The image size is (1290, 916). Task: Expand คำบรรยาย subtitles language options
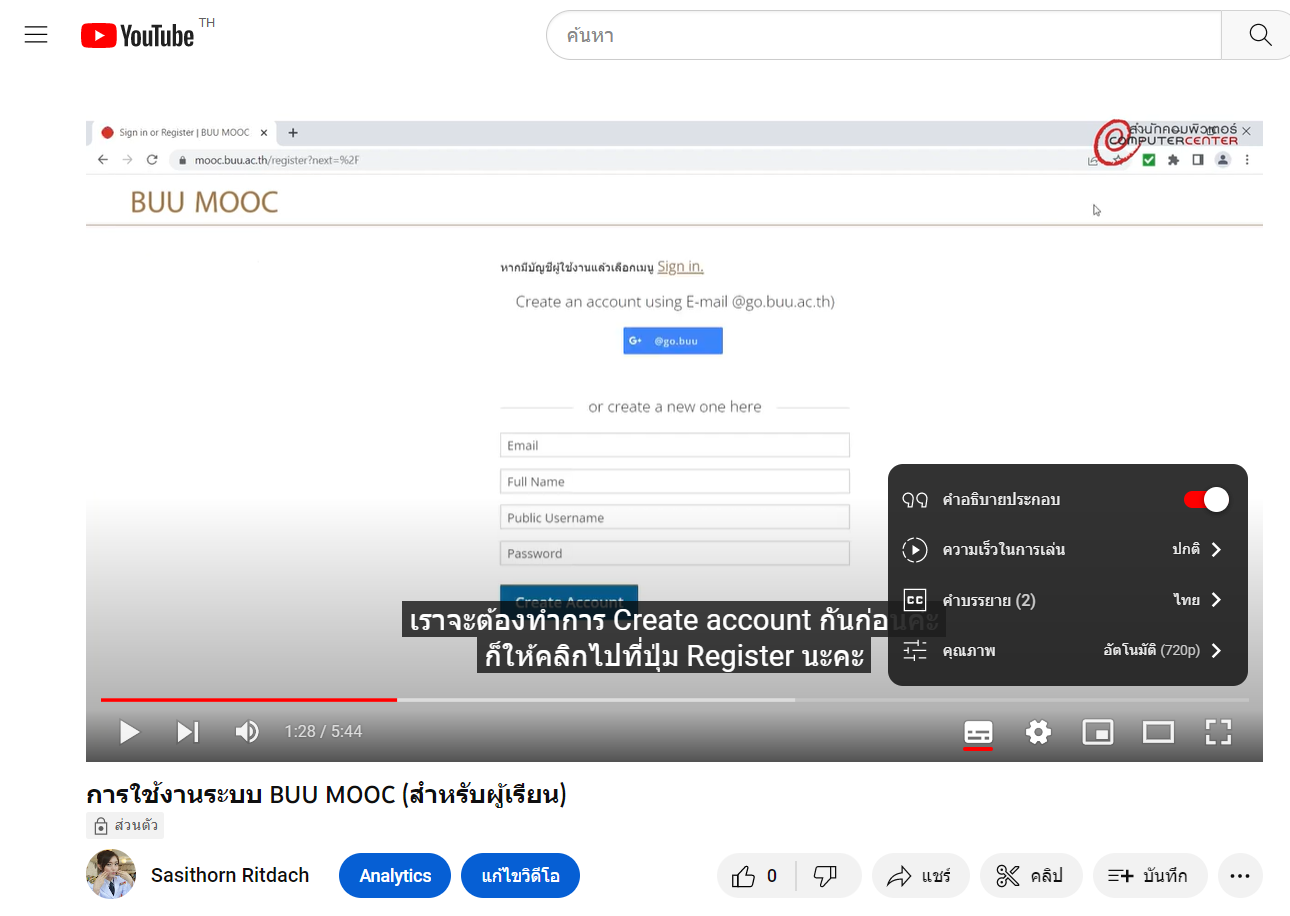[x=1067, y=600]
